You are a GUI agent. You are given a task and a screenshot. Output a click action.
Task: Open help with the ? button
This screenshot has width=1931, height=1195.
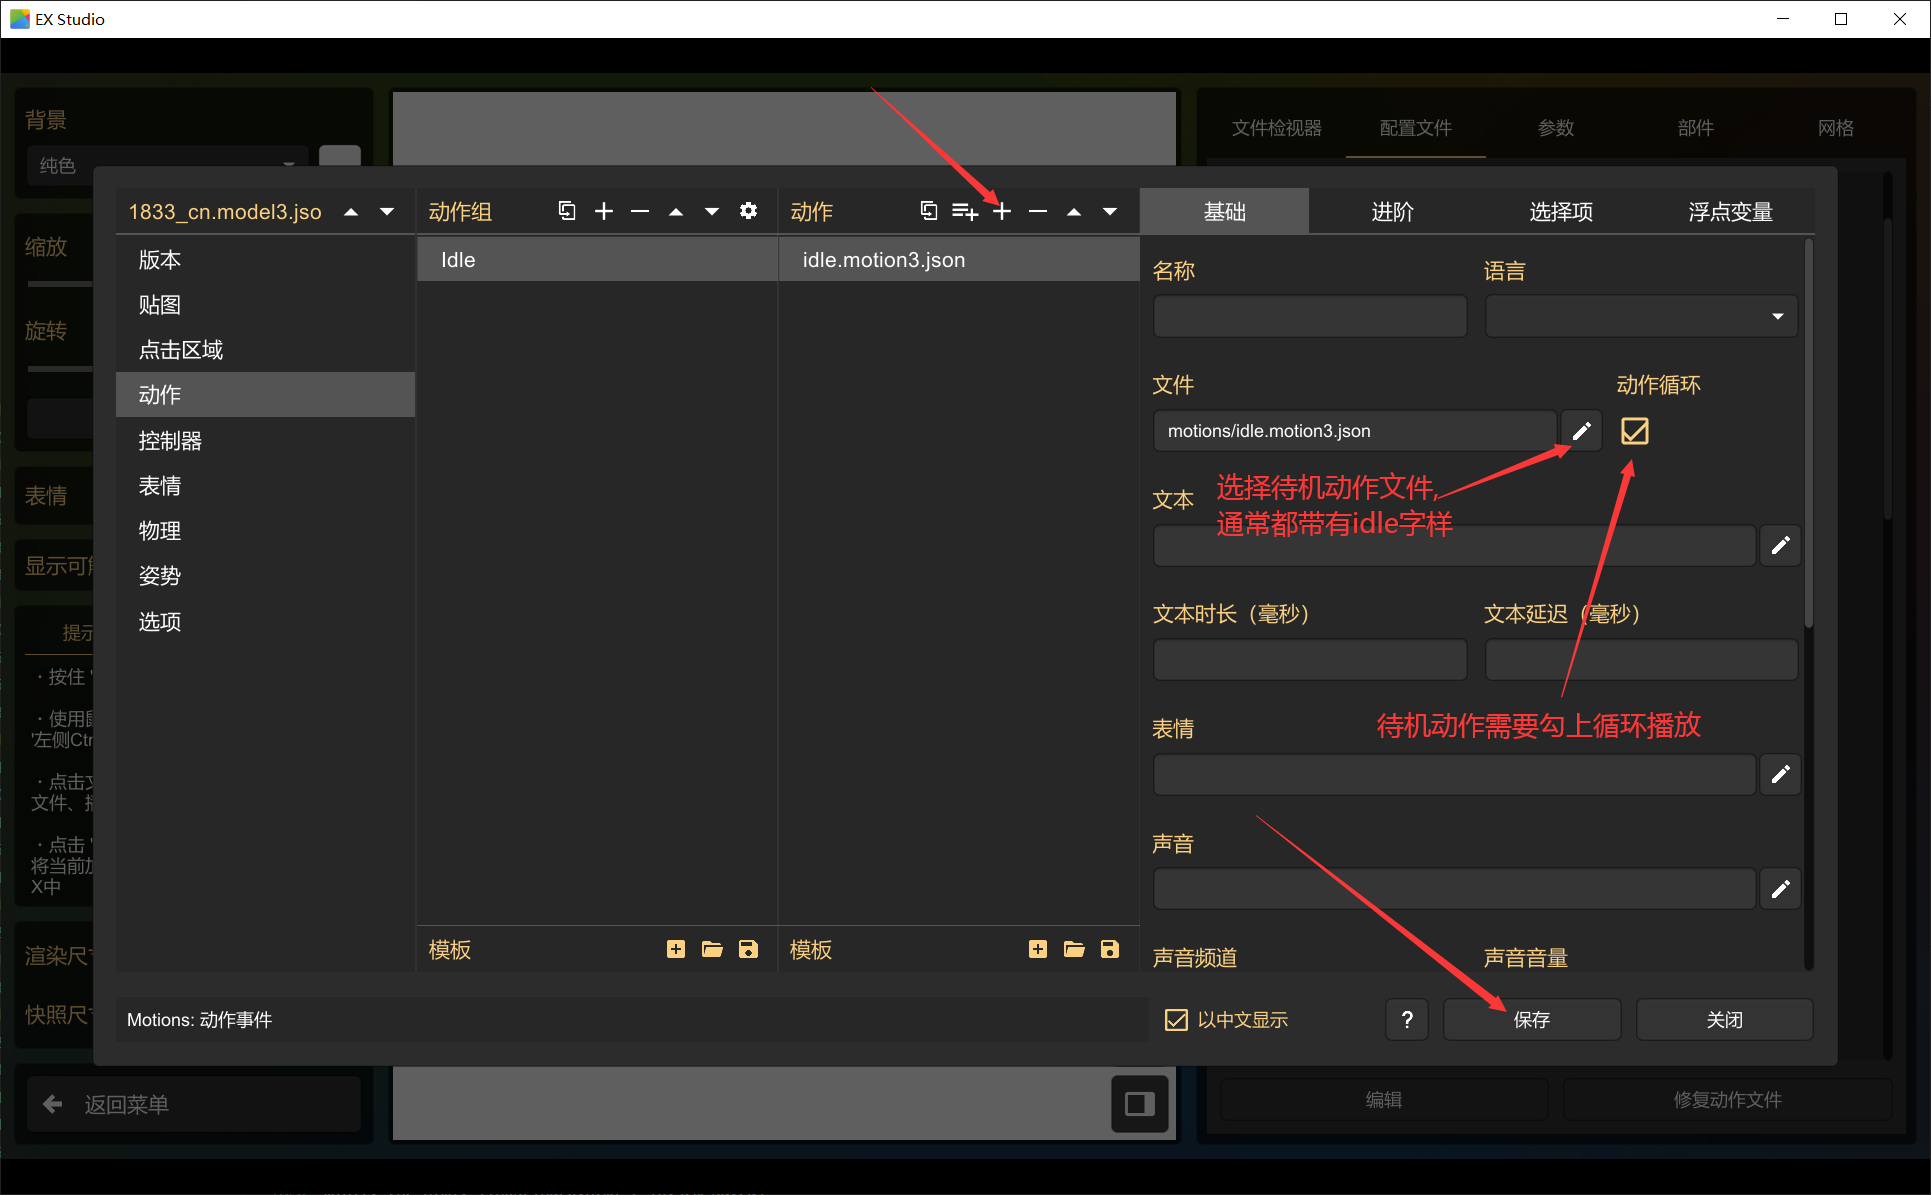(x=1407, y=1020)
